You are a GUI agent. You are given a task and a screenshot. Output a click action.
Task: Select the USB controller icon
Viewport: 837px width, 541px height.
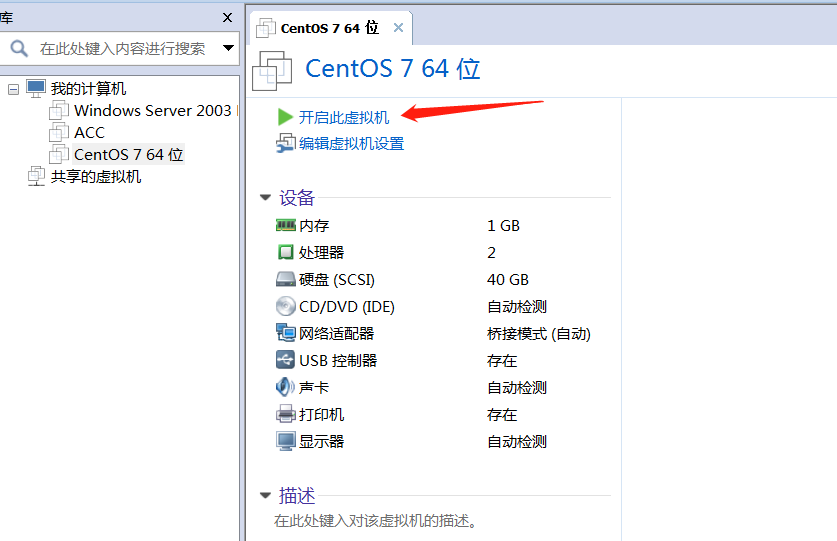click(x=286, y=360)
